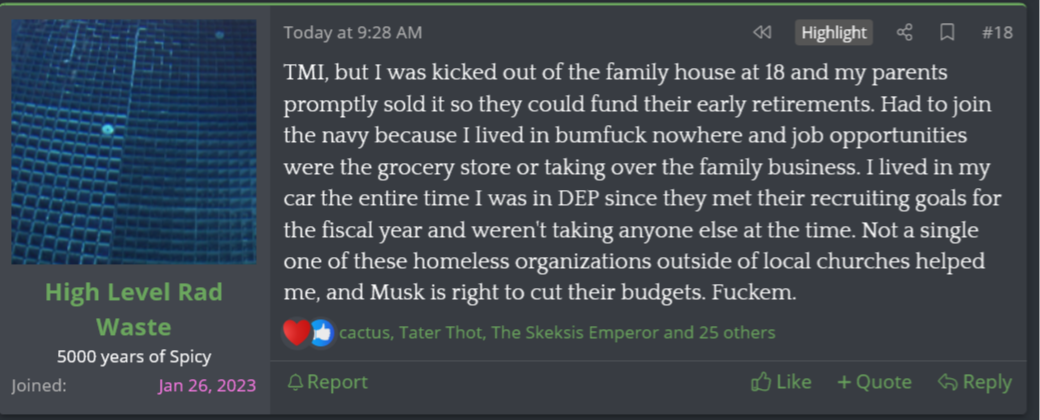Open Tater Thot's profile link
The width and height of the screenshot is (1040, 420).
pyautogui.click(x=439, y=332)
